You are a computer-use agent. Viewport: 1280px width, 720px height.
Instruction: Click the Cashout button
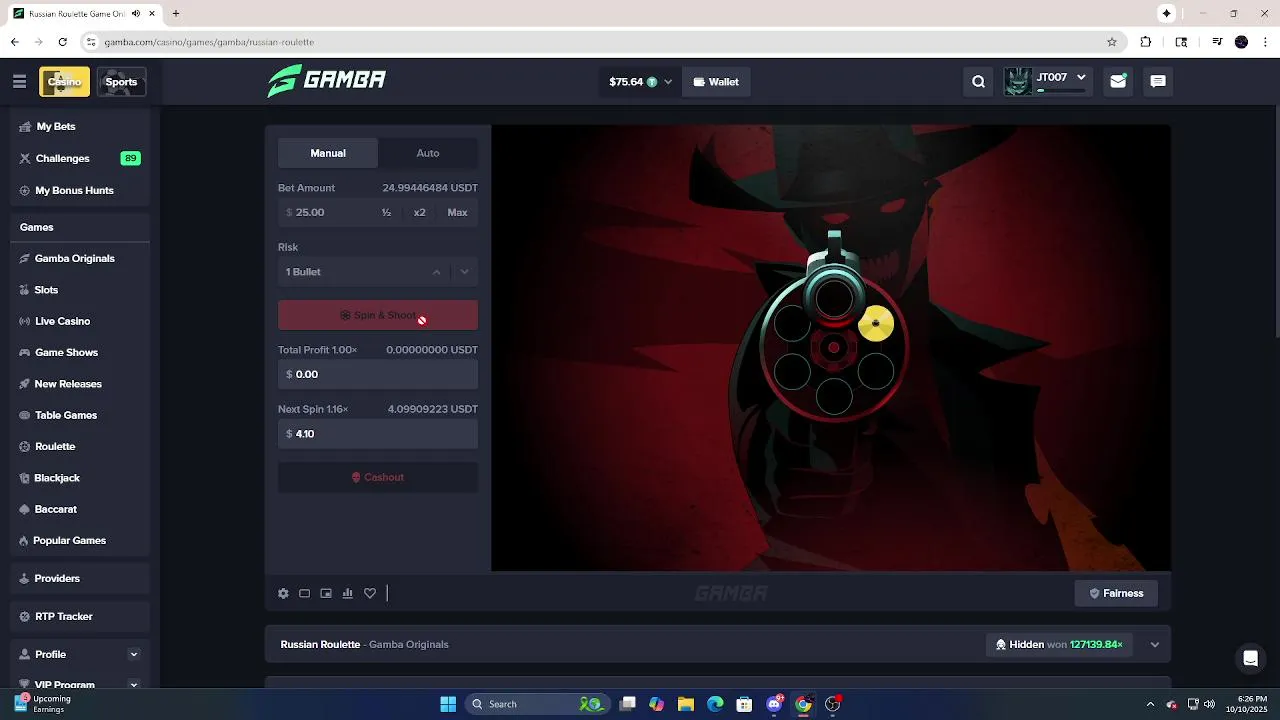pos(378,477)
